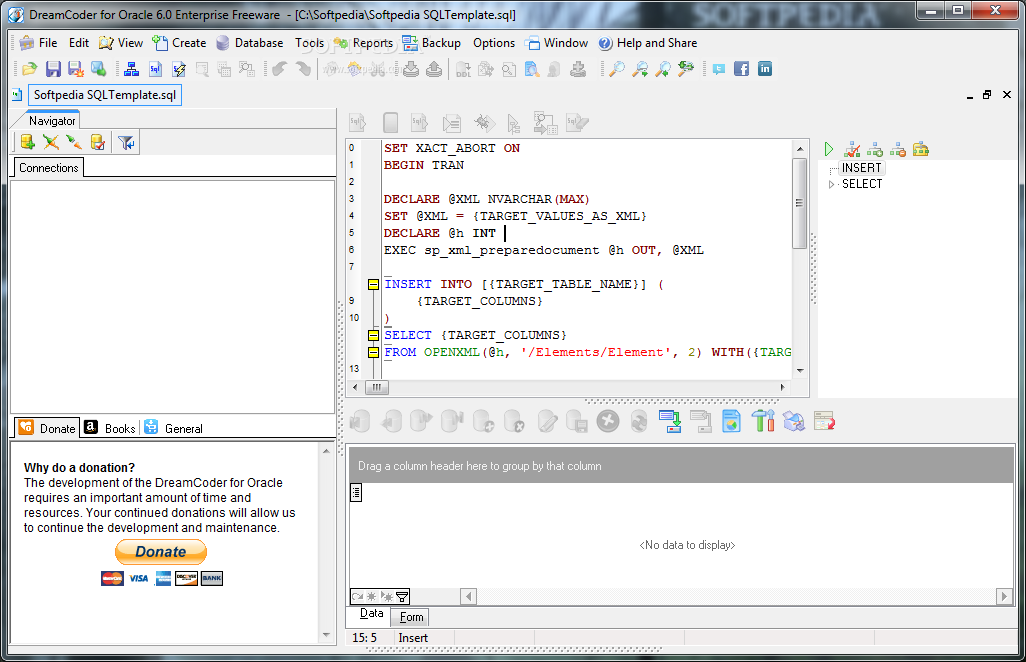
Task: Open the View menu
Action: click(121, 43)
